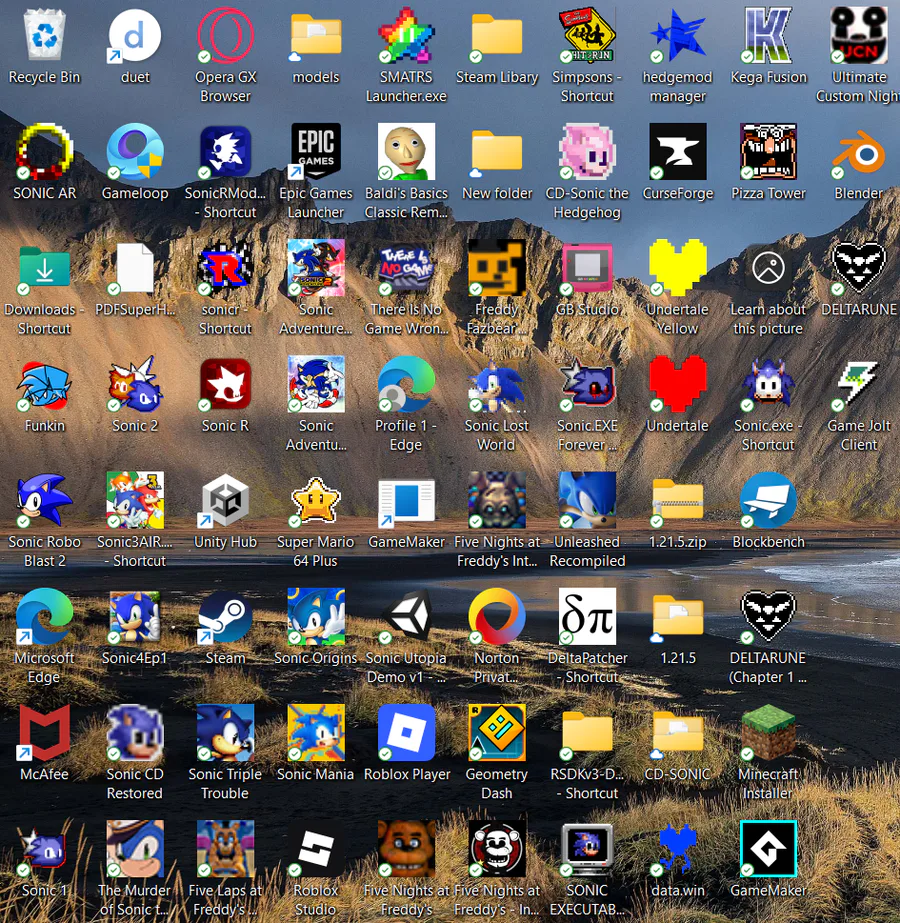This screenshot has height=923, width=900.
Task: Select Sonic Utopia Demo Unity icon
Action: pos(406,616)
